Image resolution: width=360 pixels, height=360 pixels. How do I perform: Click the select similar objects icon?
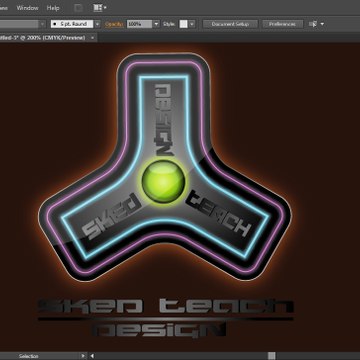pyautogui.click(x=313, y=24)
